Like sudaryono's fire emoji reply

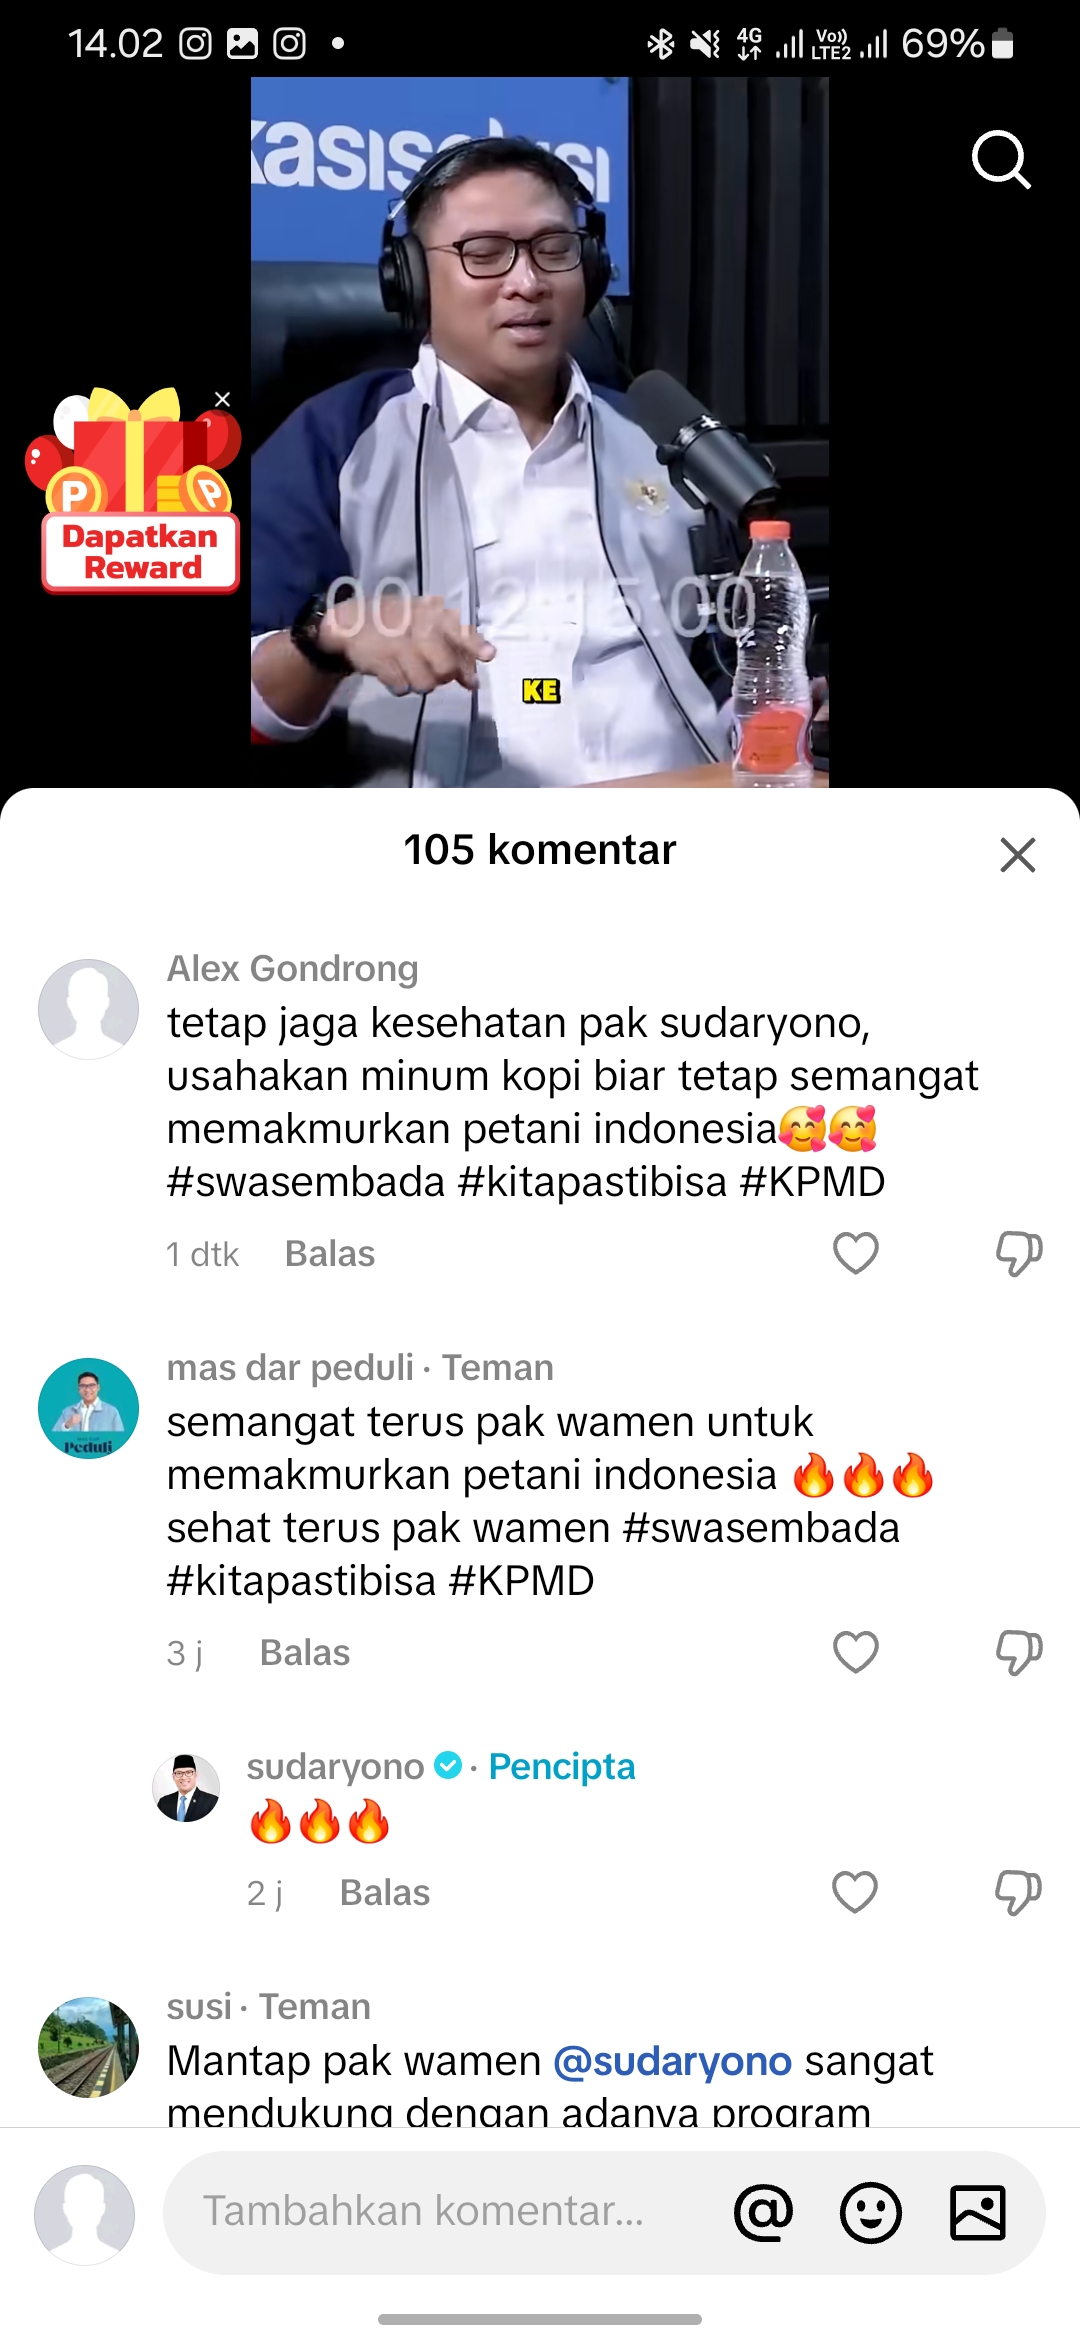click(x=855, y=1892)
